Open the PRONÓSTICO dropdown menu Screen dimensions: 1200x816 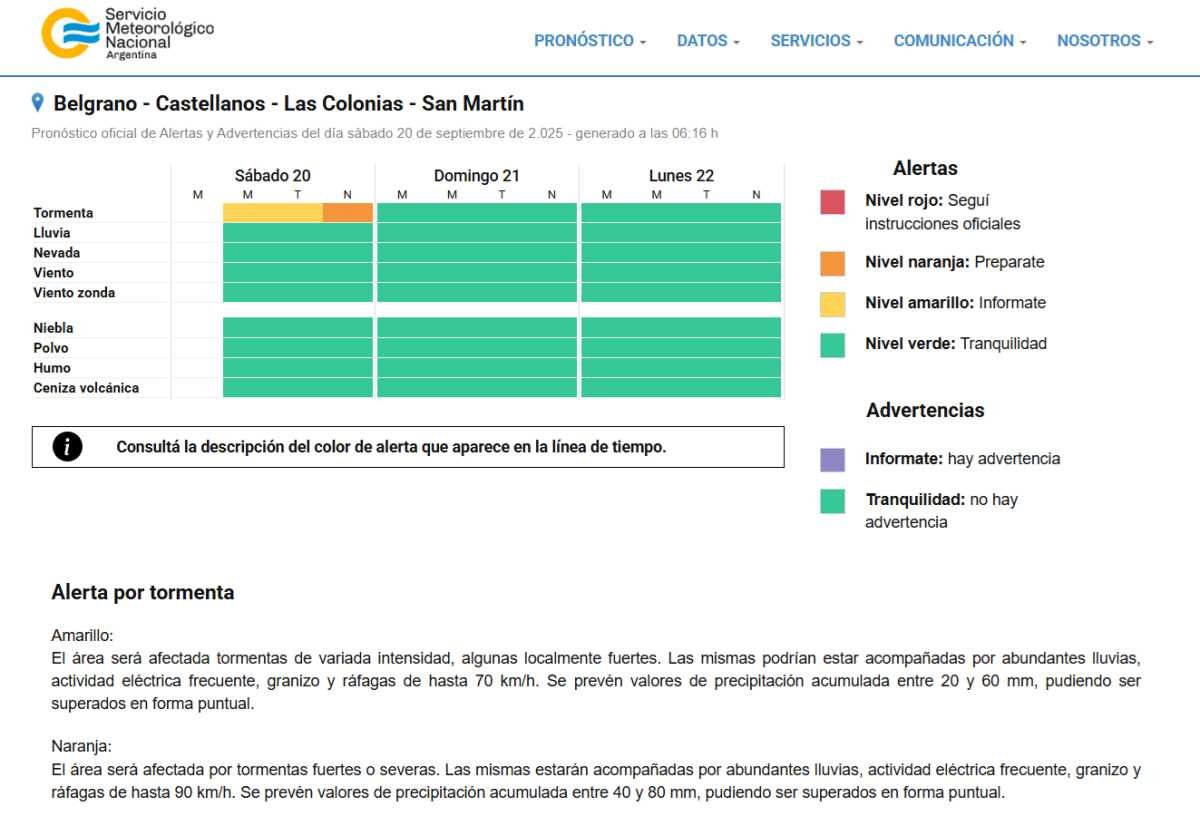pos(590,41)
